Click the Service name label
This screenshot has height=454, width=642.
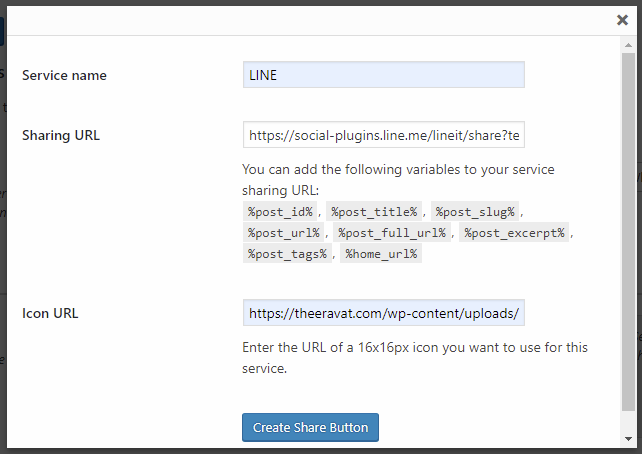coord(64,75)
